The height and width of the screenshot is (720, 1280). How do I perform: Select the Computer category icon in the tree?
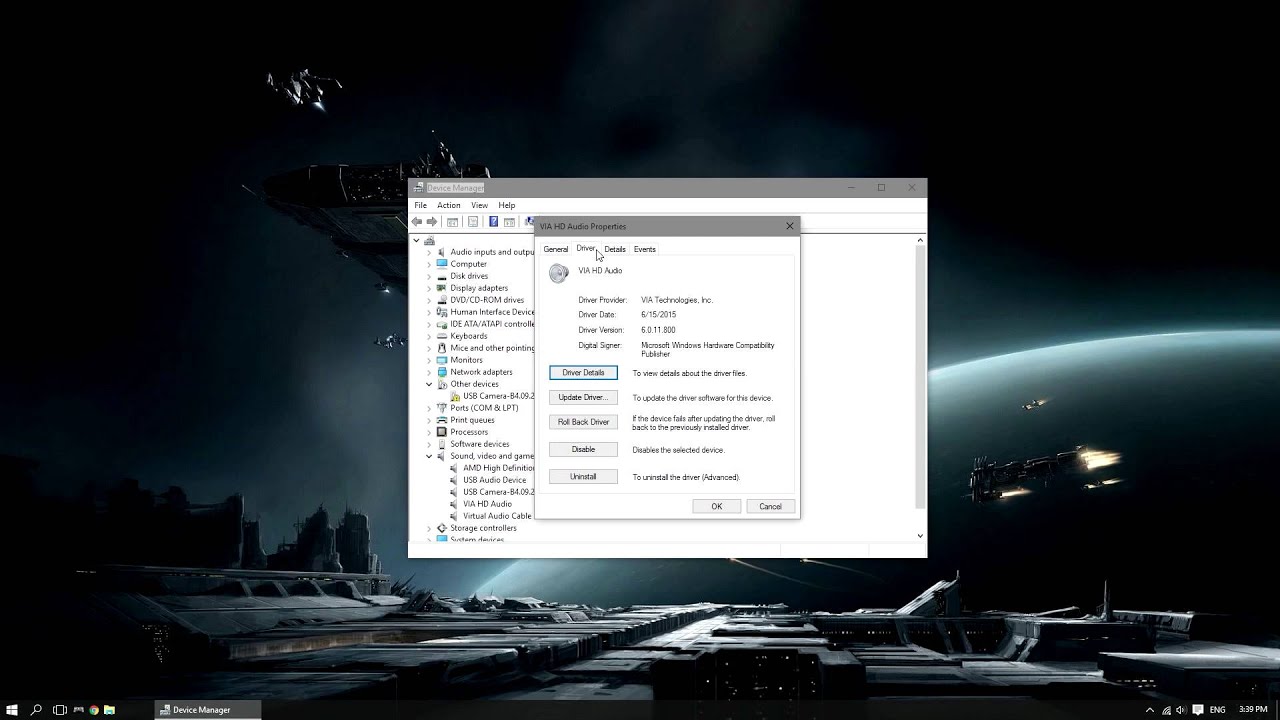(442, 264)
